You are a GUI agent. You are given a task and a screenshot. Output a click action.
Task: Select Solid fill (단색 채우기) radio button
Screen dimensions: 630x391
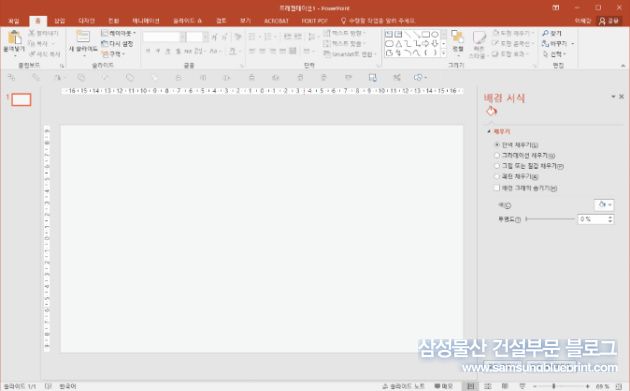[x=497, y=145]
